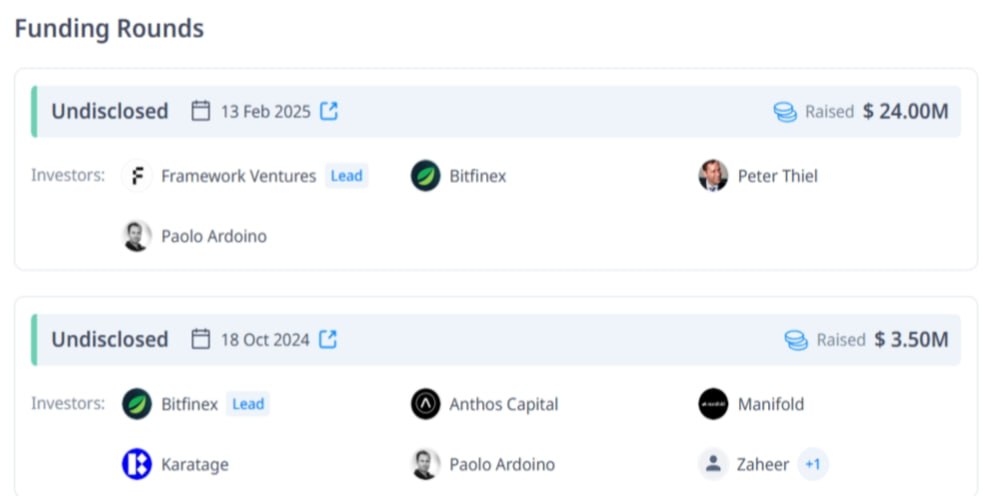Click Paolo Ardoino's avatar in the 2025 round
The height and width of the screenshot is (496, 983).
[x=137, y=236]
